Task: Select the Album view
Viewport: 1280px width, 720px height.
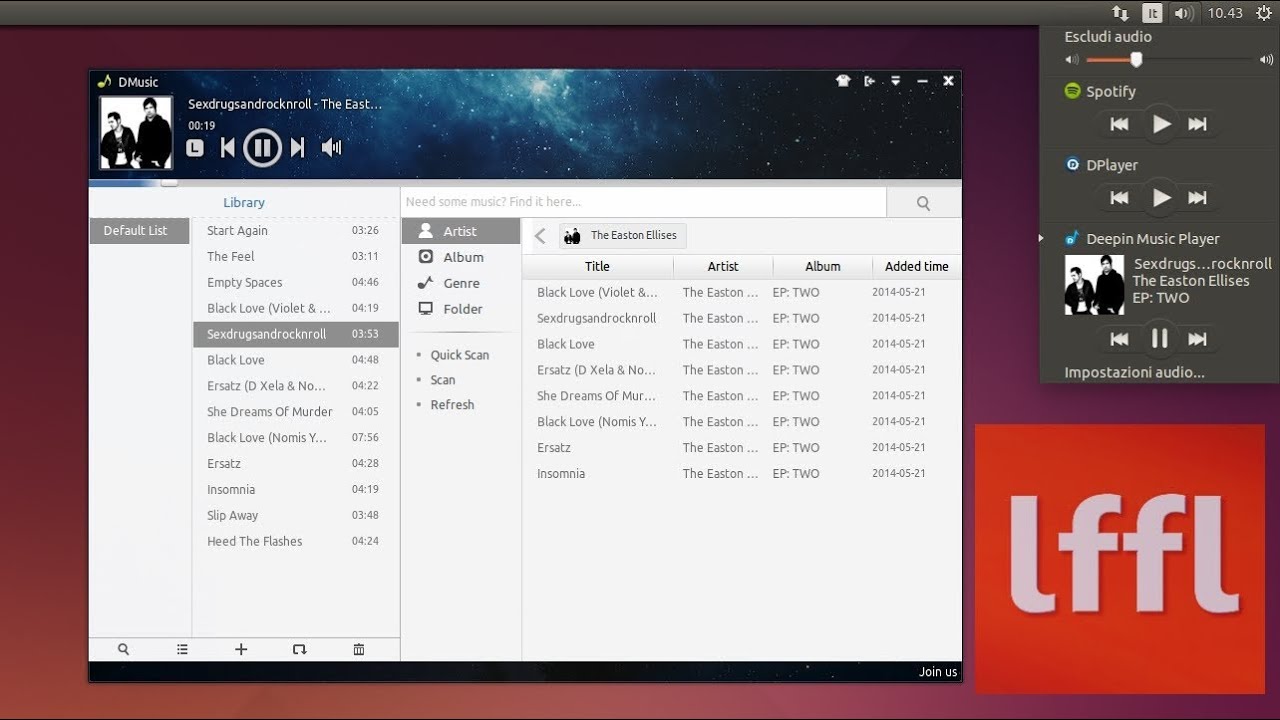Action: pos(461,257)
